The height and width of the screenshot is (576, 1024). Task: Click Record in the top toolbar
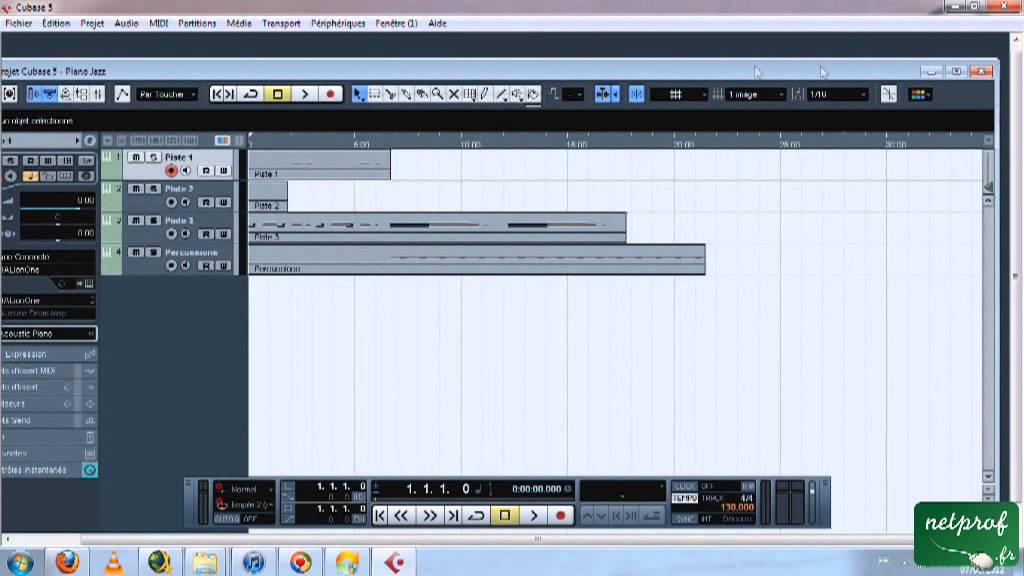click(330, 95)
